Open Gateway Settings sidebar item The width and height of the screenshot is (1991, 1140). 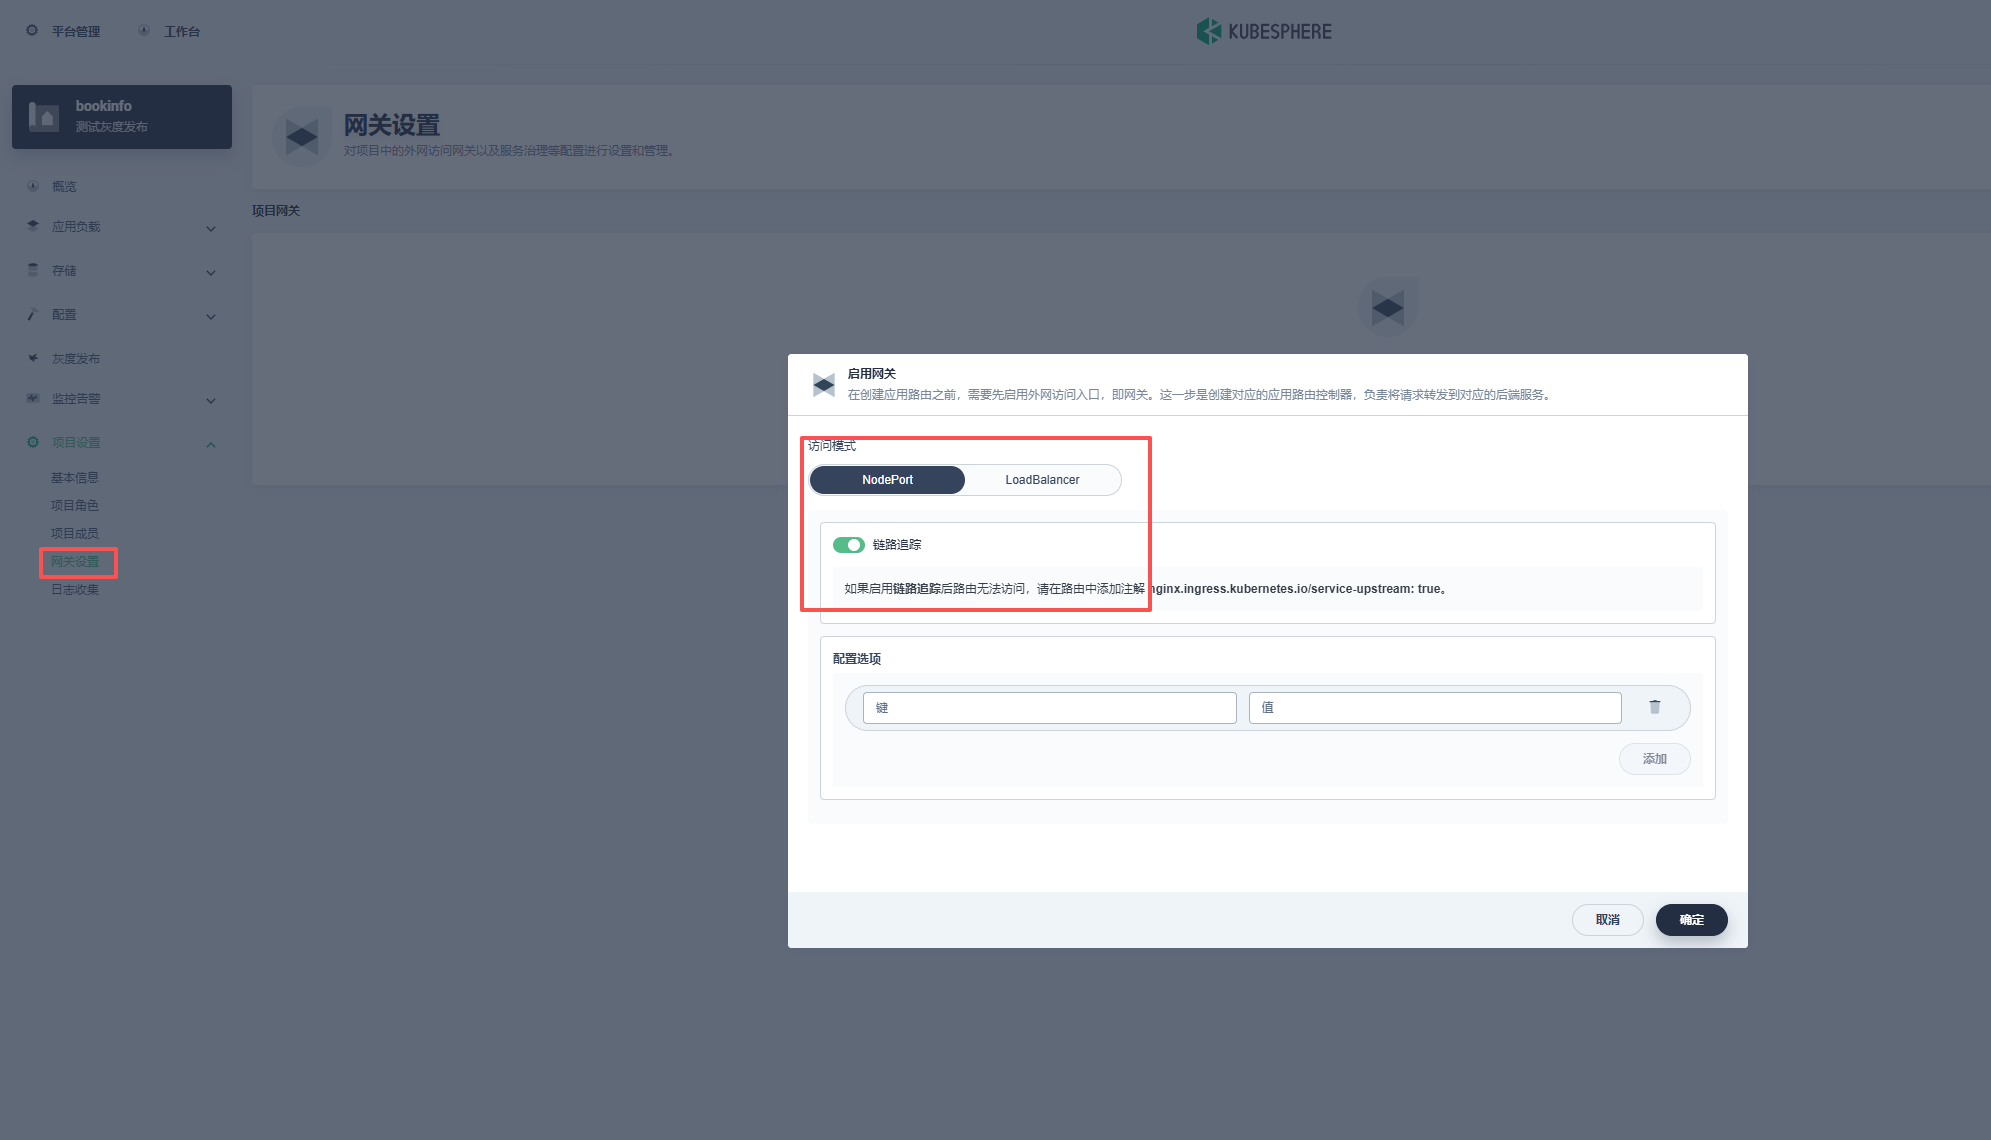pos(76,562)
